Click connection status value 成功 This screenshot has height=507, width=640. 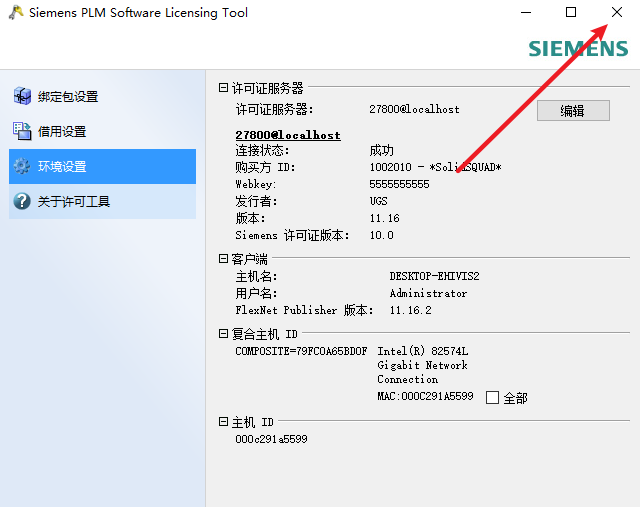pyautogui.click(x=381, y=150)
